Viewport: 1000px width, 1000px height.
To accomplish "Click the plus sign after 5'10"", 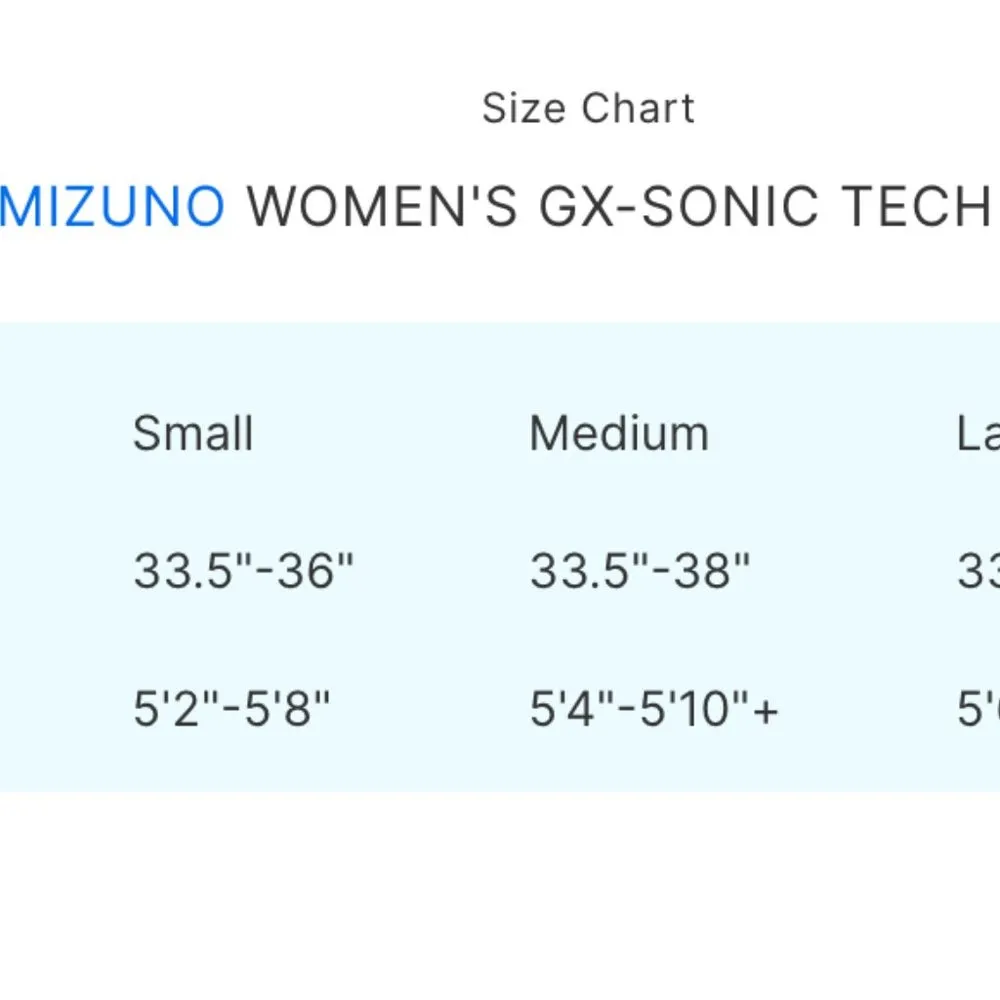I will (x=766, y=711).
